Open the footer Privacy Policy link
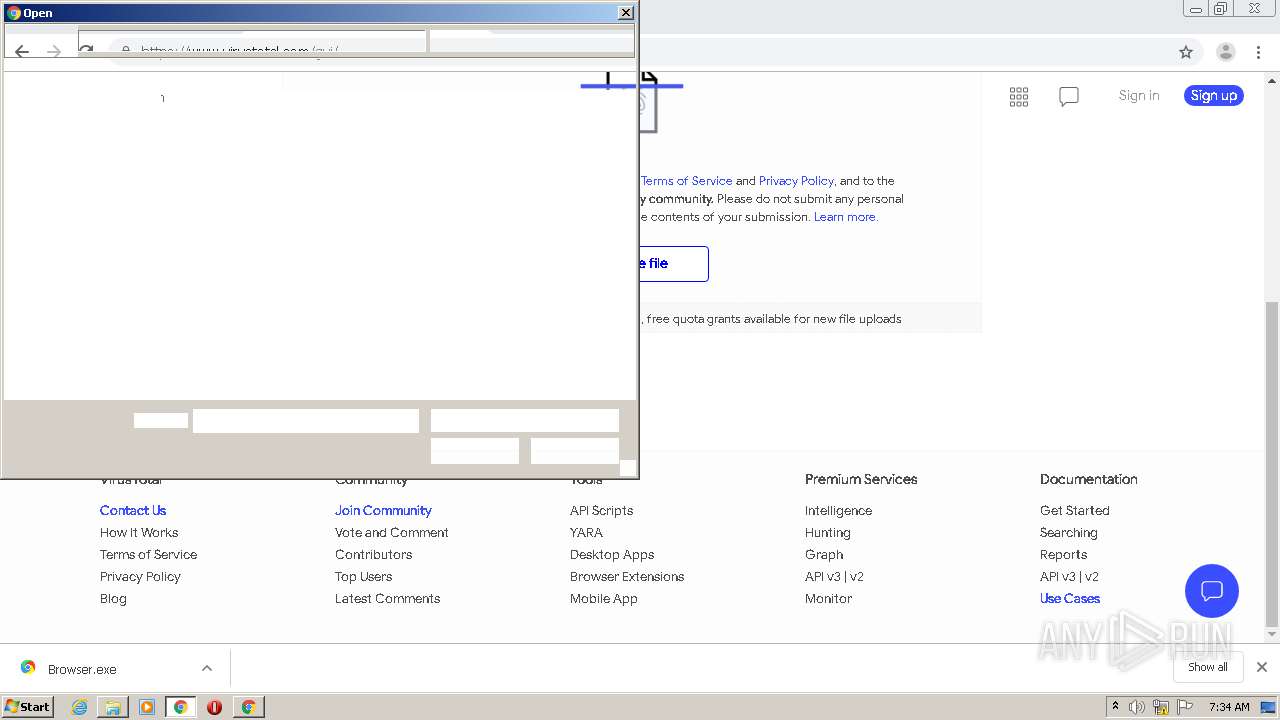1280x720 pixels. (x=140, y=577)
